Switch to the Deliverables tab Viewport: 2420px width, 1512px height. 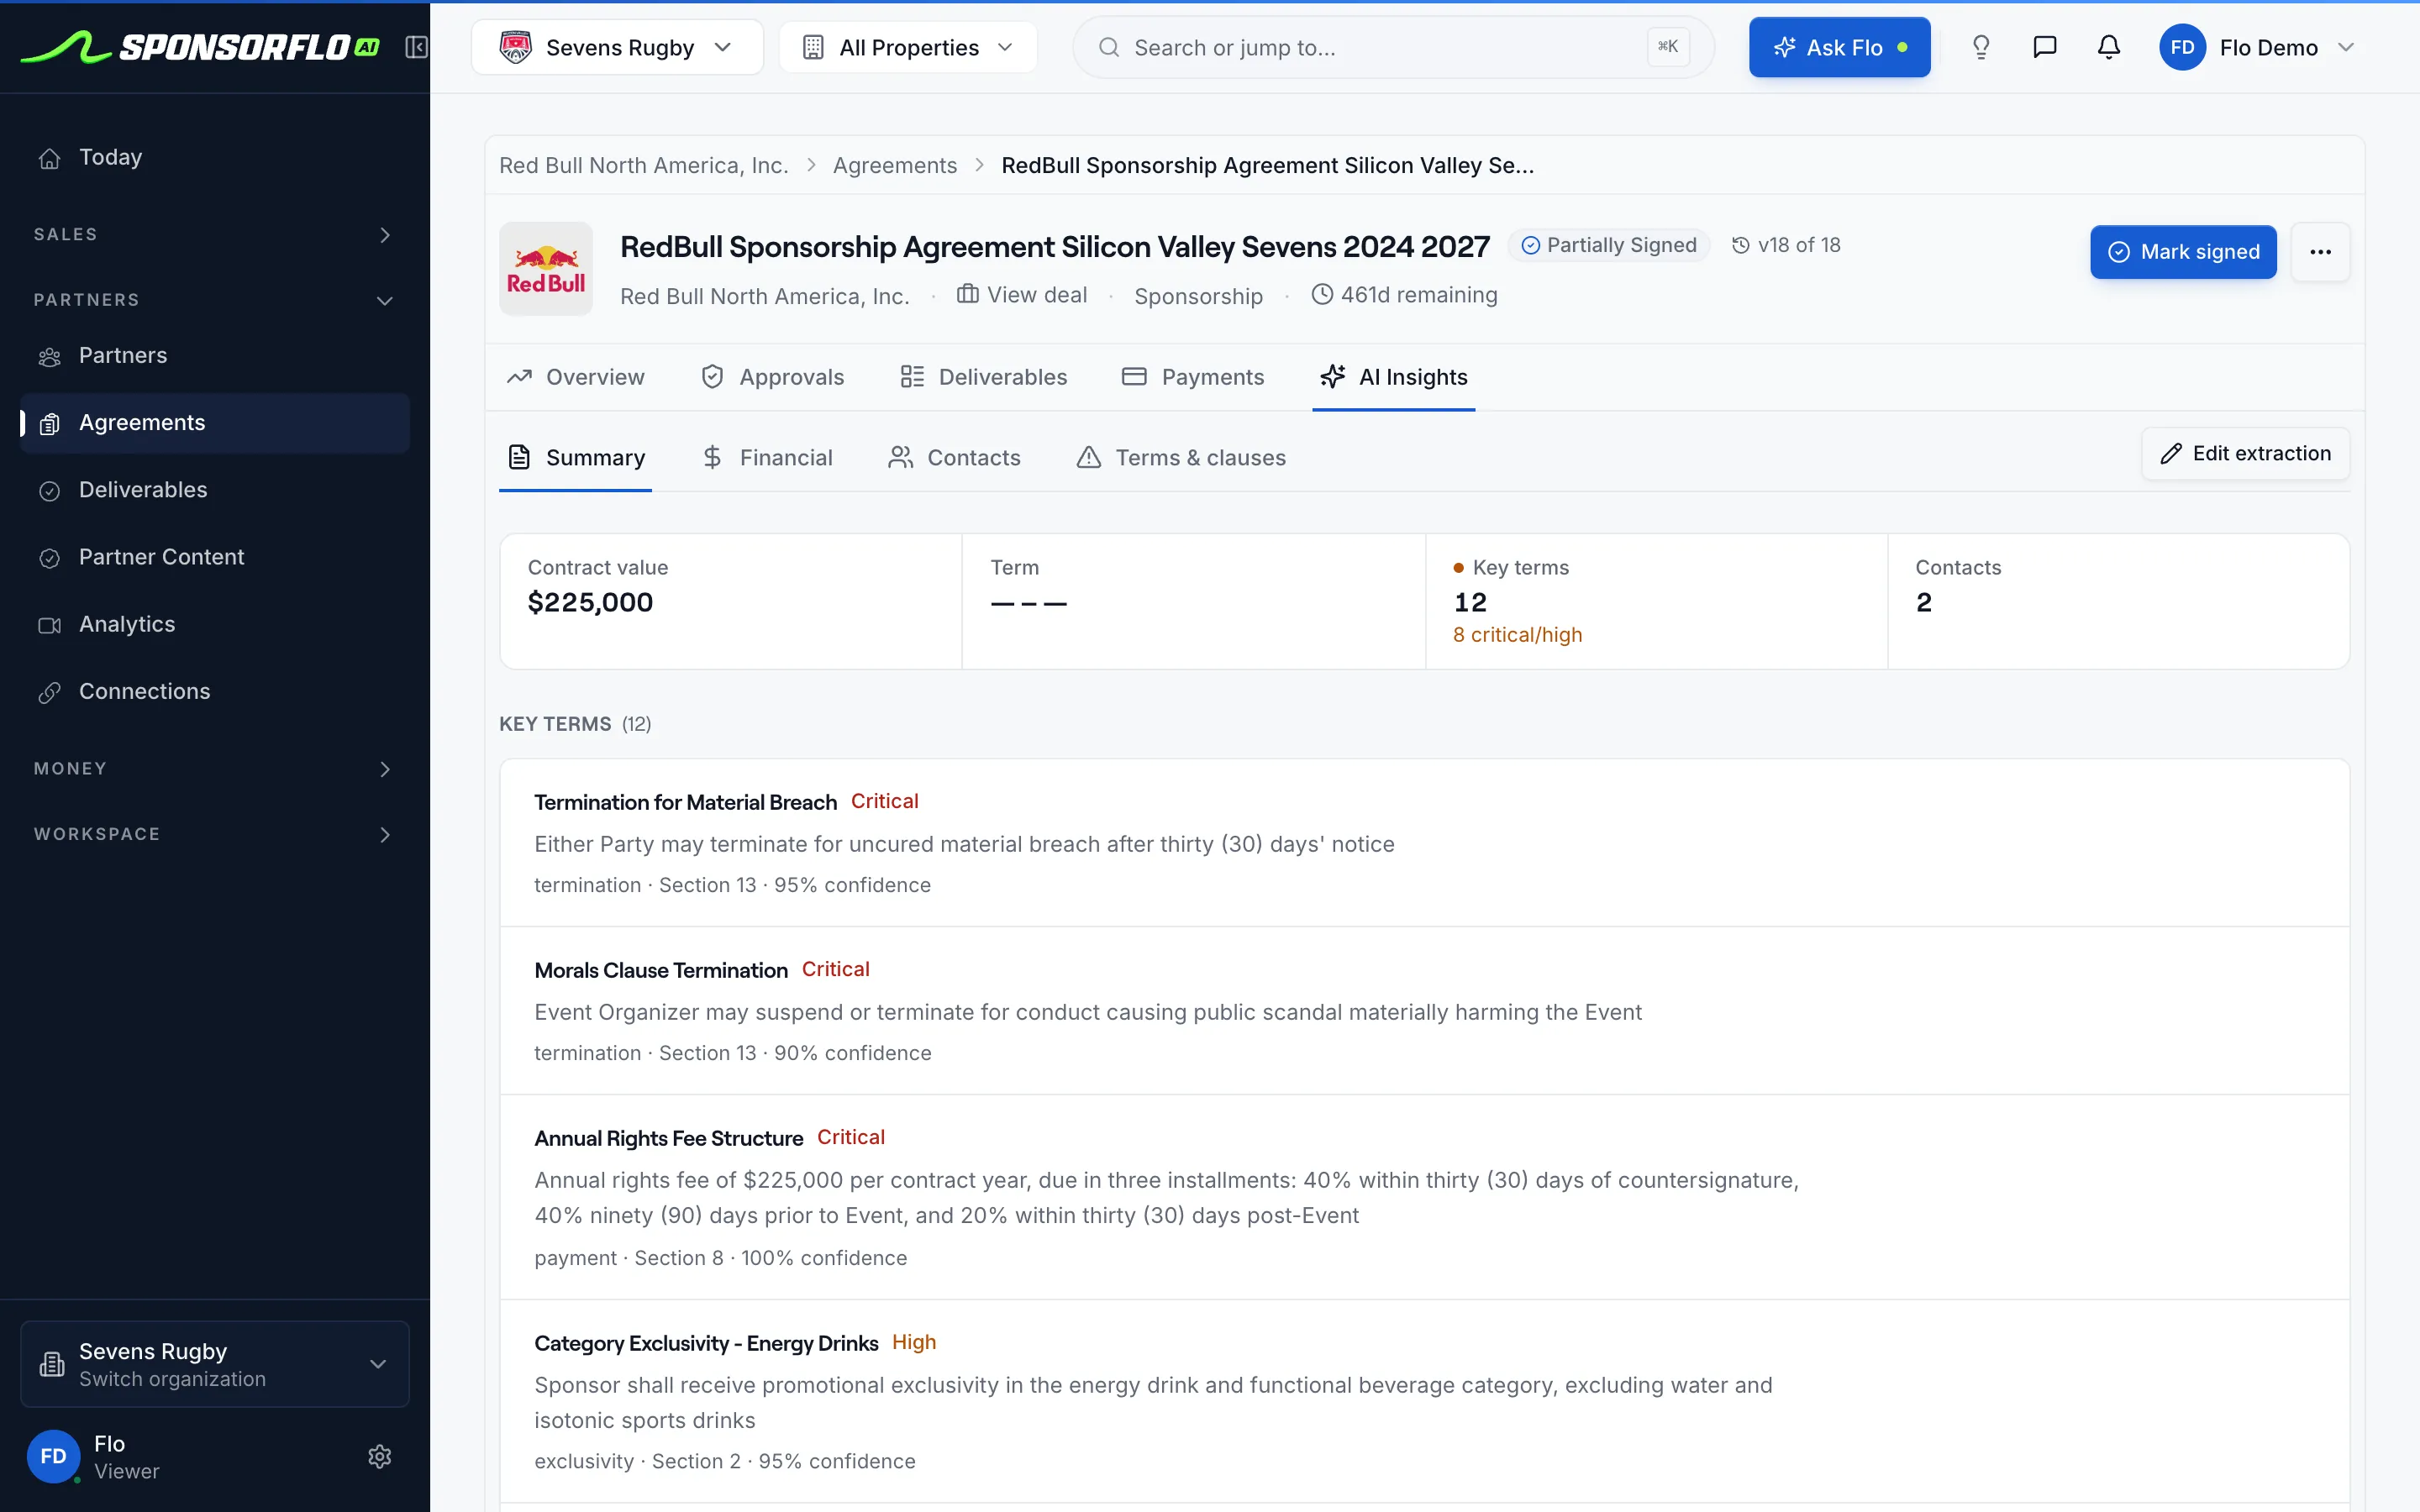(984, 377)
